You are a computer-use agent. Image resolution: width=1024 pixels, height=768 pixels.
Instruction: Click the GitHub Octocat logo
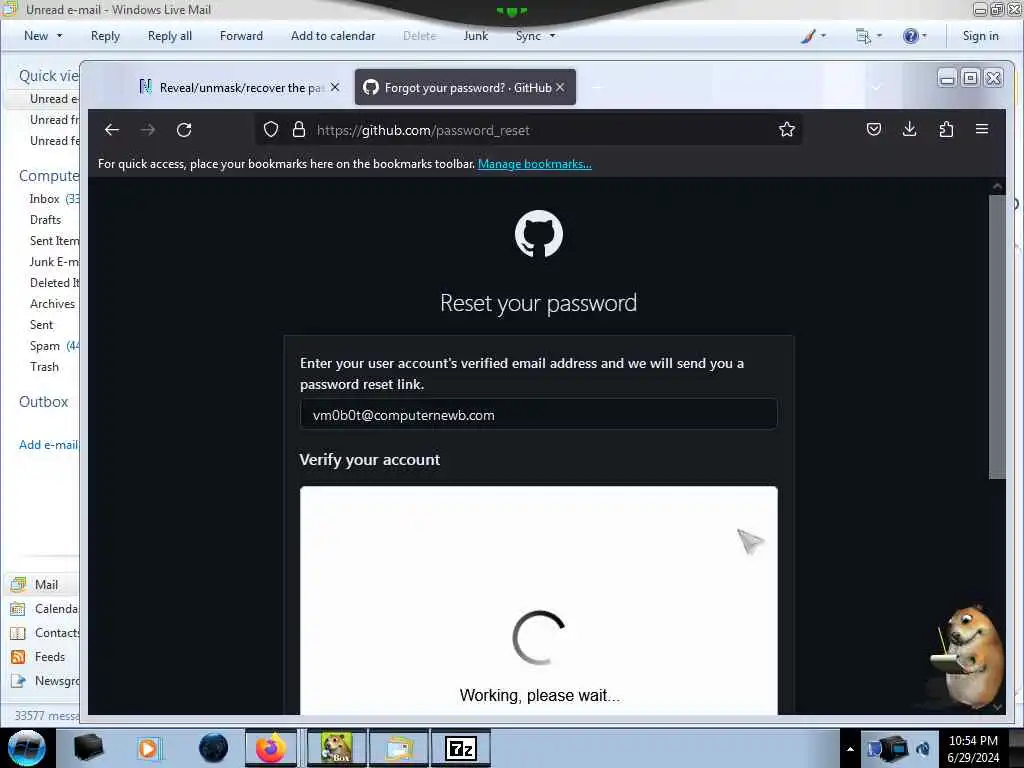coord(539,234)
